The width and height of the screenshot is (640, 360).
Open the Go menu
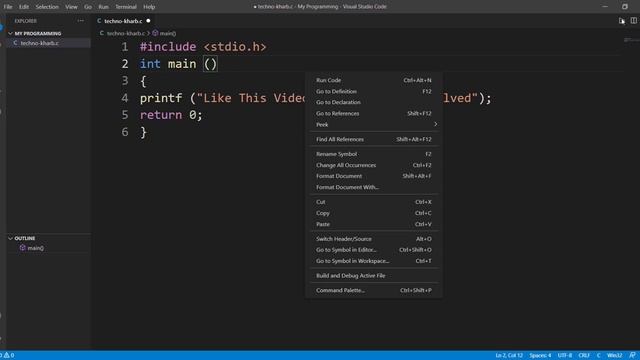[88, 7]
